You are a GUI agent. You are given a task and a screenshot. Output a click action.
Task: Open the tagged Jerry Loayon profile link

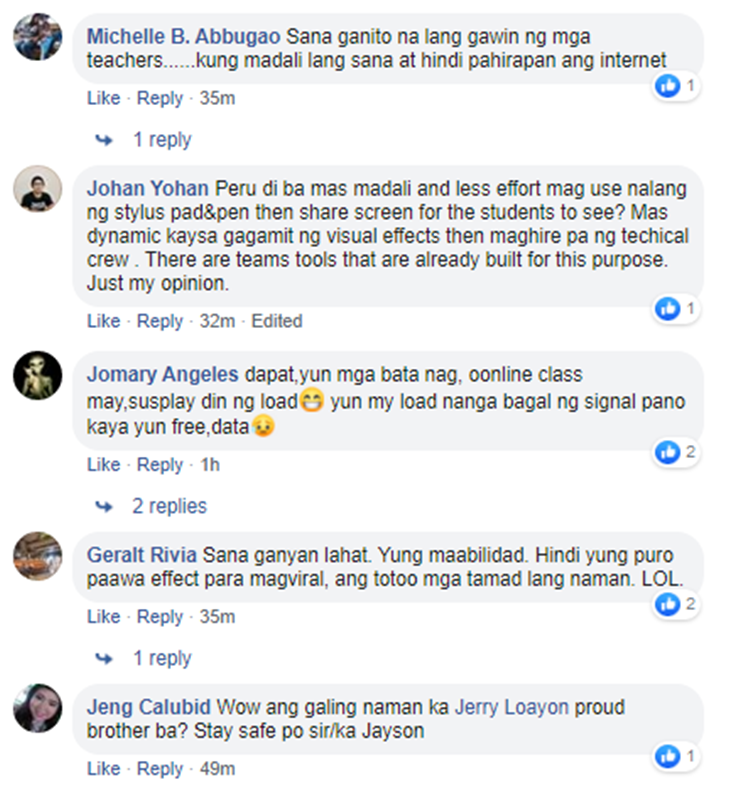tap(511, 707)
